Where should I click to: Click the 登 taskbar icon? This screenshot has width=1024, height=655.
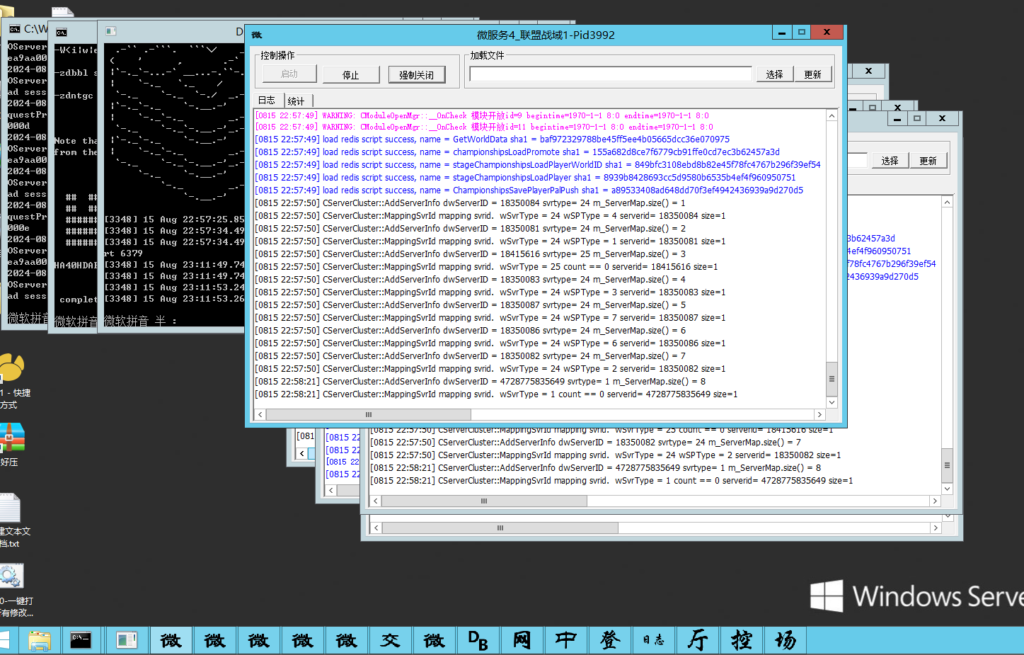tap(610, 640)
